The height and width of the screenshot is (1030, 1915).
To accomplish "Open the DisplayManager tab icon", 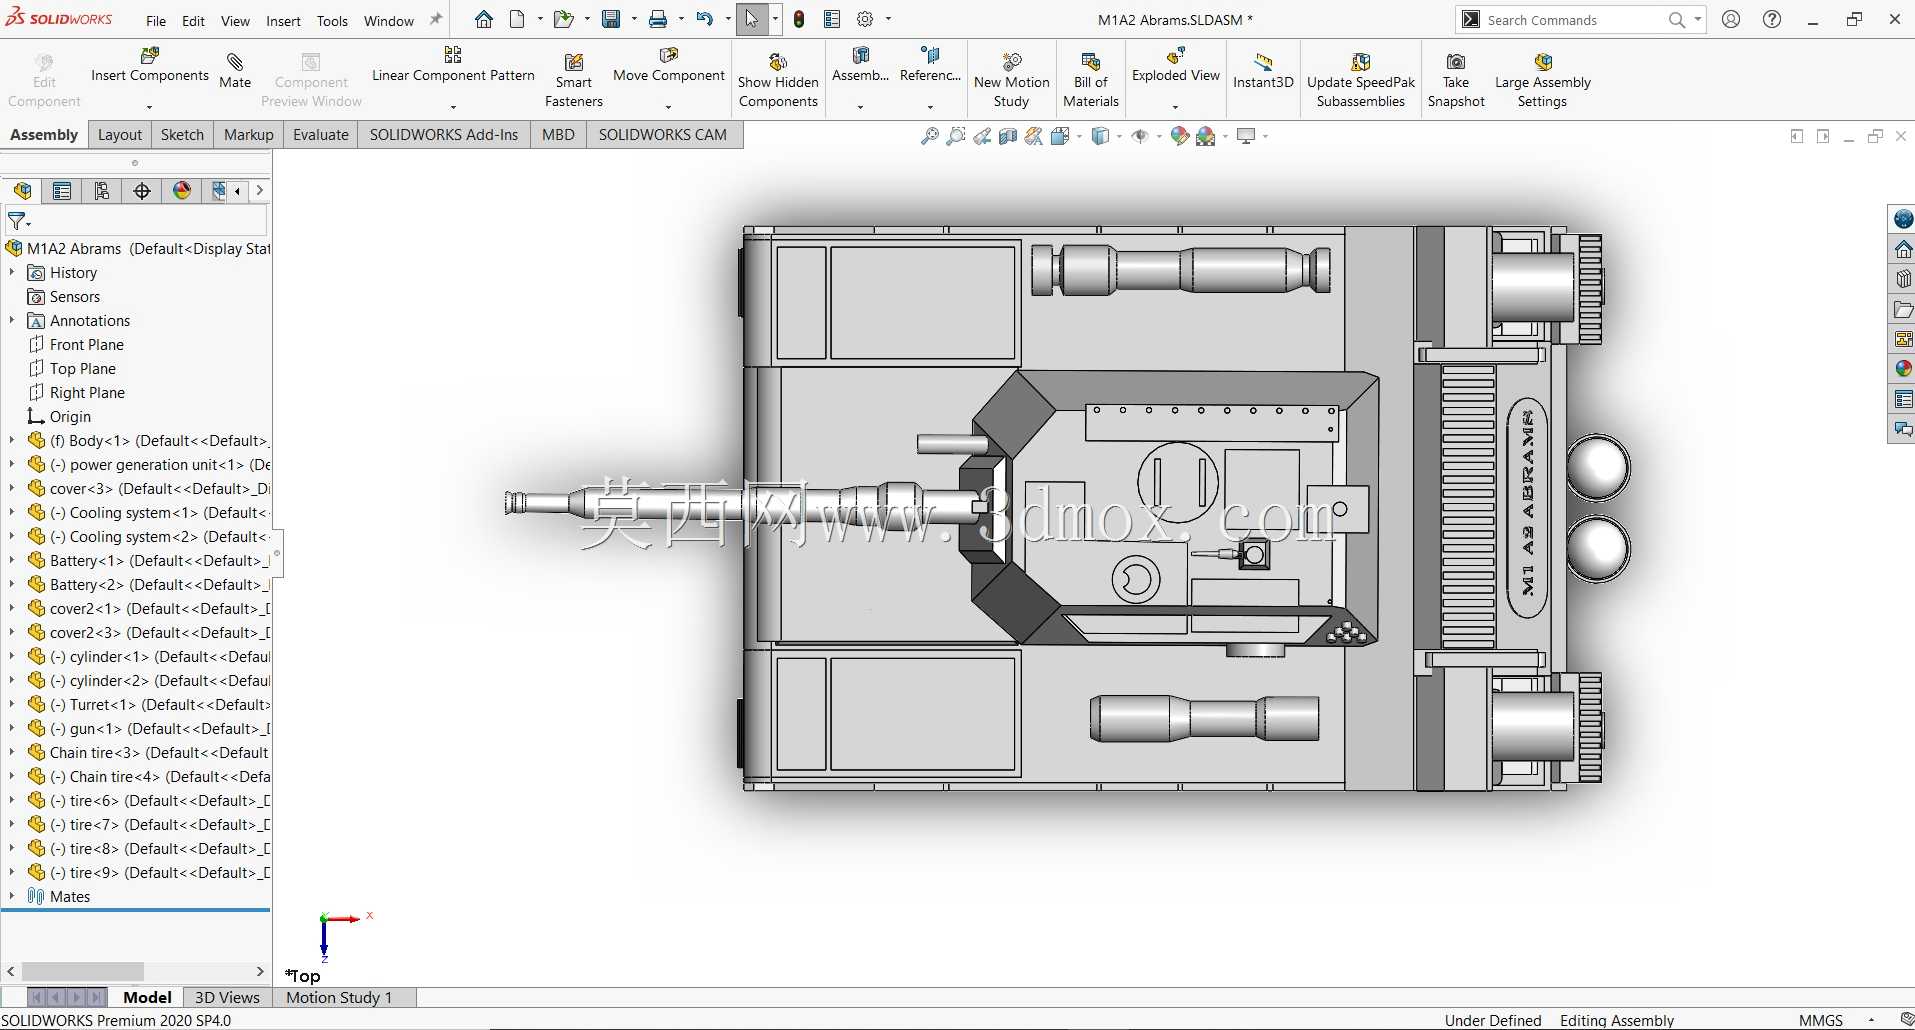I will click(x=182, y=191).
